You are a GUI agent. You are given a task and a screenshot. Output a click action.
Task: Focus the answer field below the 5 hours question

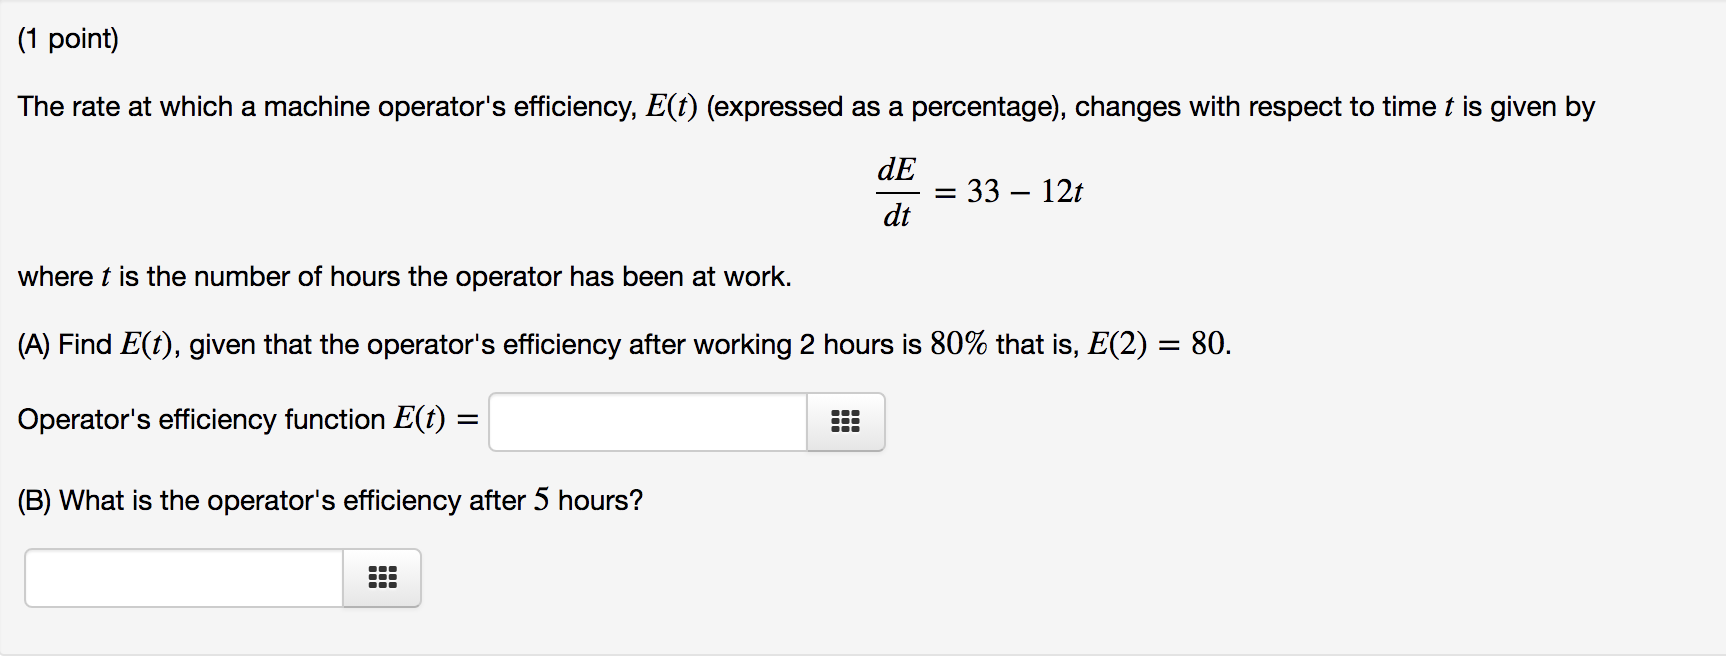pyautogui.click(x=180, y=577)
